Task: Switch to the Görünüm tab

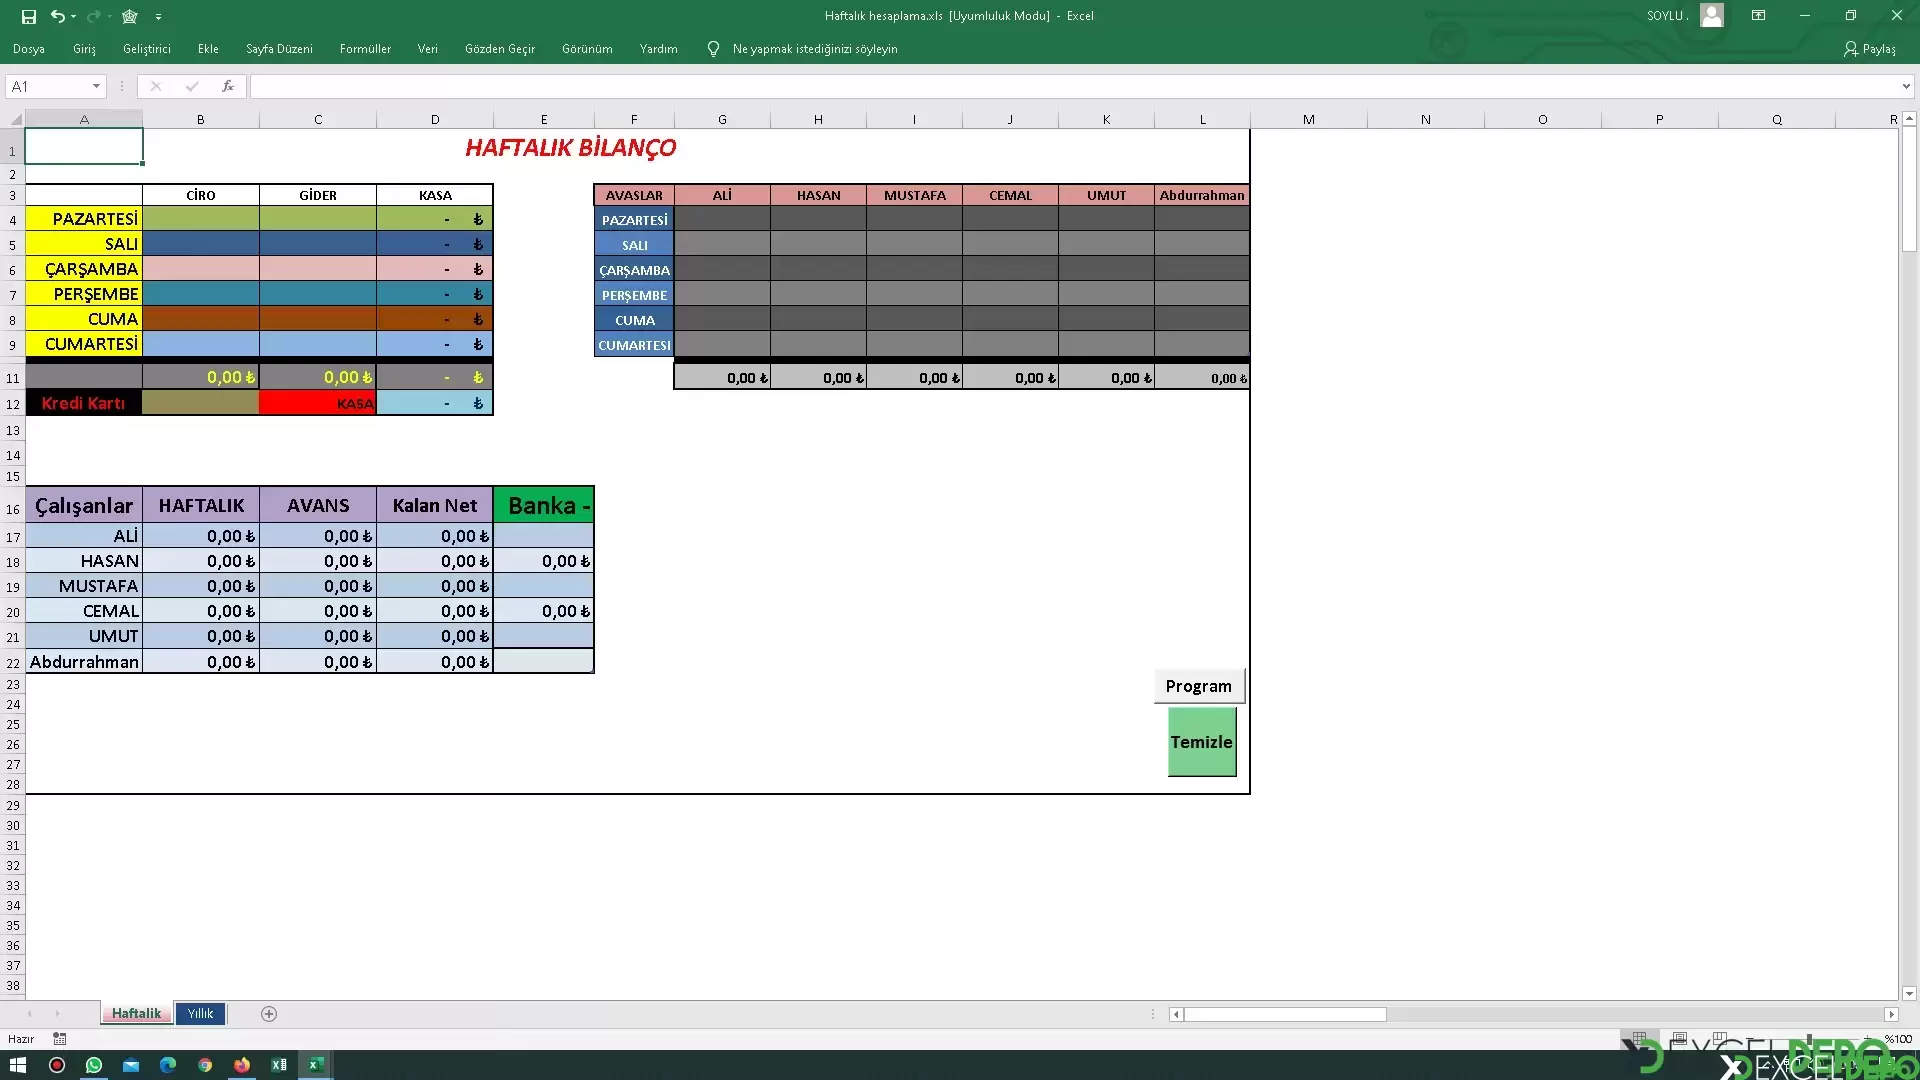Action: [x=587, y=49]
